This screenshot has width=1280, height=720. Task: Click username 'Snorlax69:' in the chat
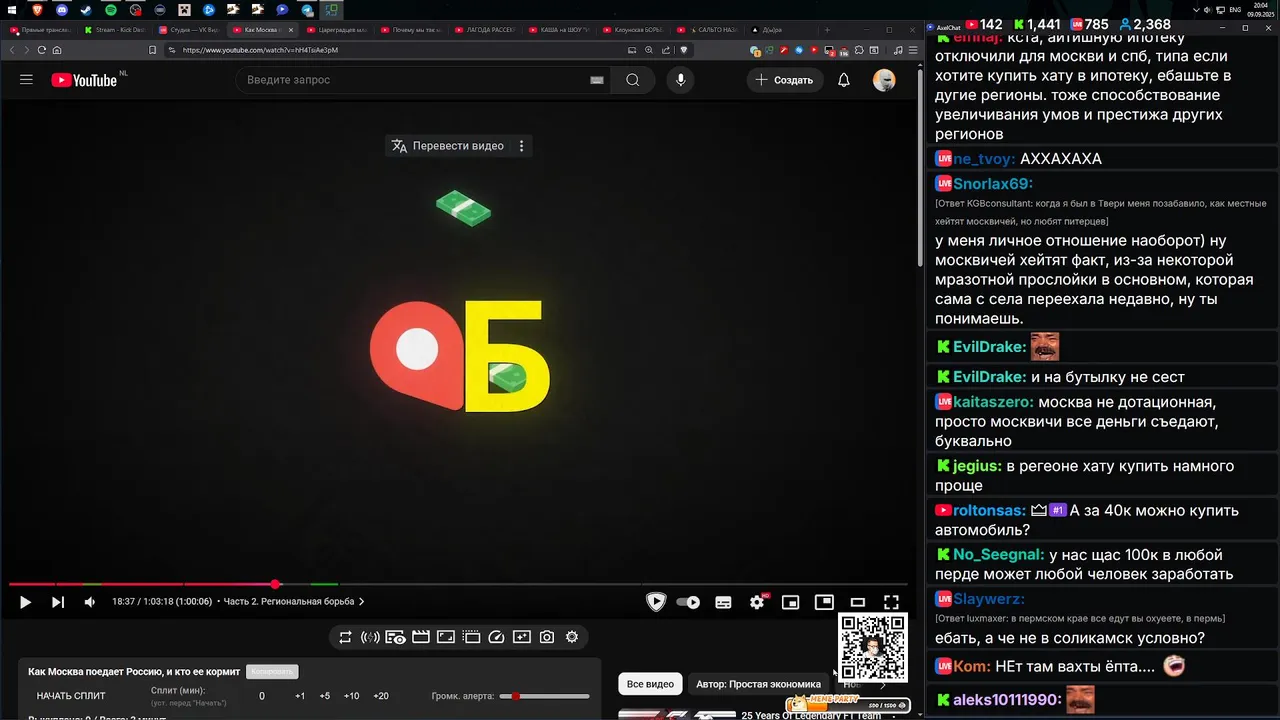(993, 184)
